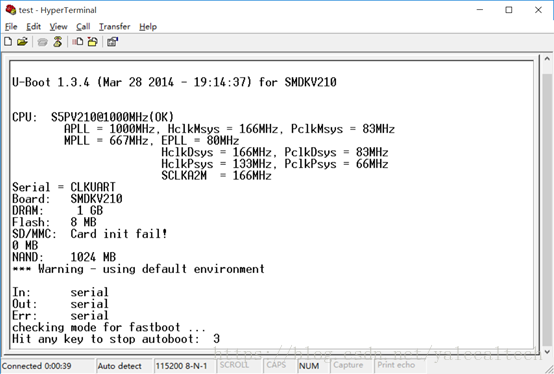Click the 'test - HyperTerminal' window title text
Image resolution: width=554 pixels, height=374 pixels.
point(57,10)
